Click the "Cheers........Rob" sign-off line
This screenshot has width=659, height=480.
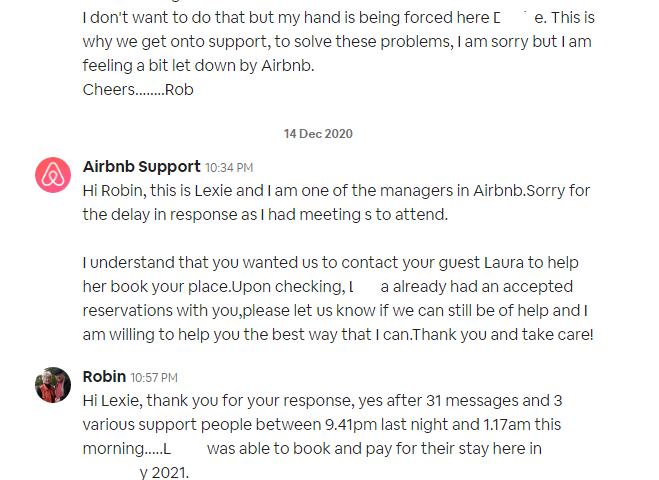coord(138,89)
